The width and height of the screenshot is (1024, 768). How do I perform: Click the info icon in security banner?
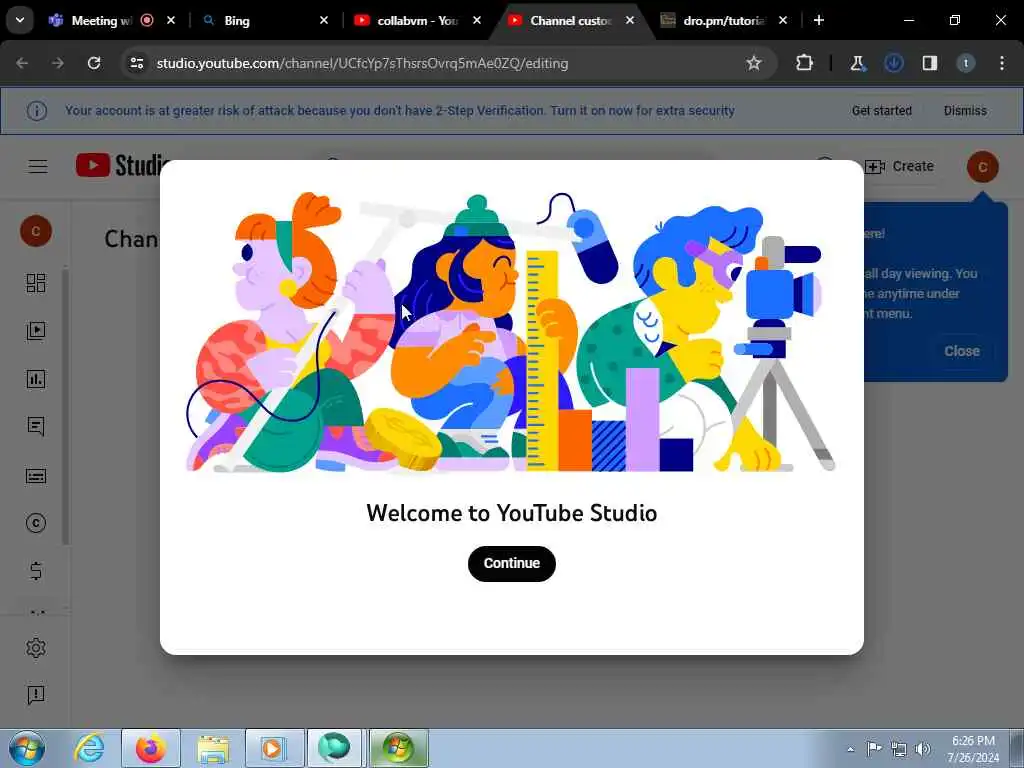(37, 110)
